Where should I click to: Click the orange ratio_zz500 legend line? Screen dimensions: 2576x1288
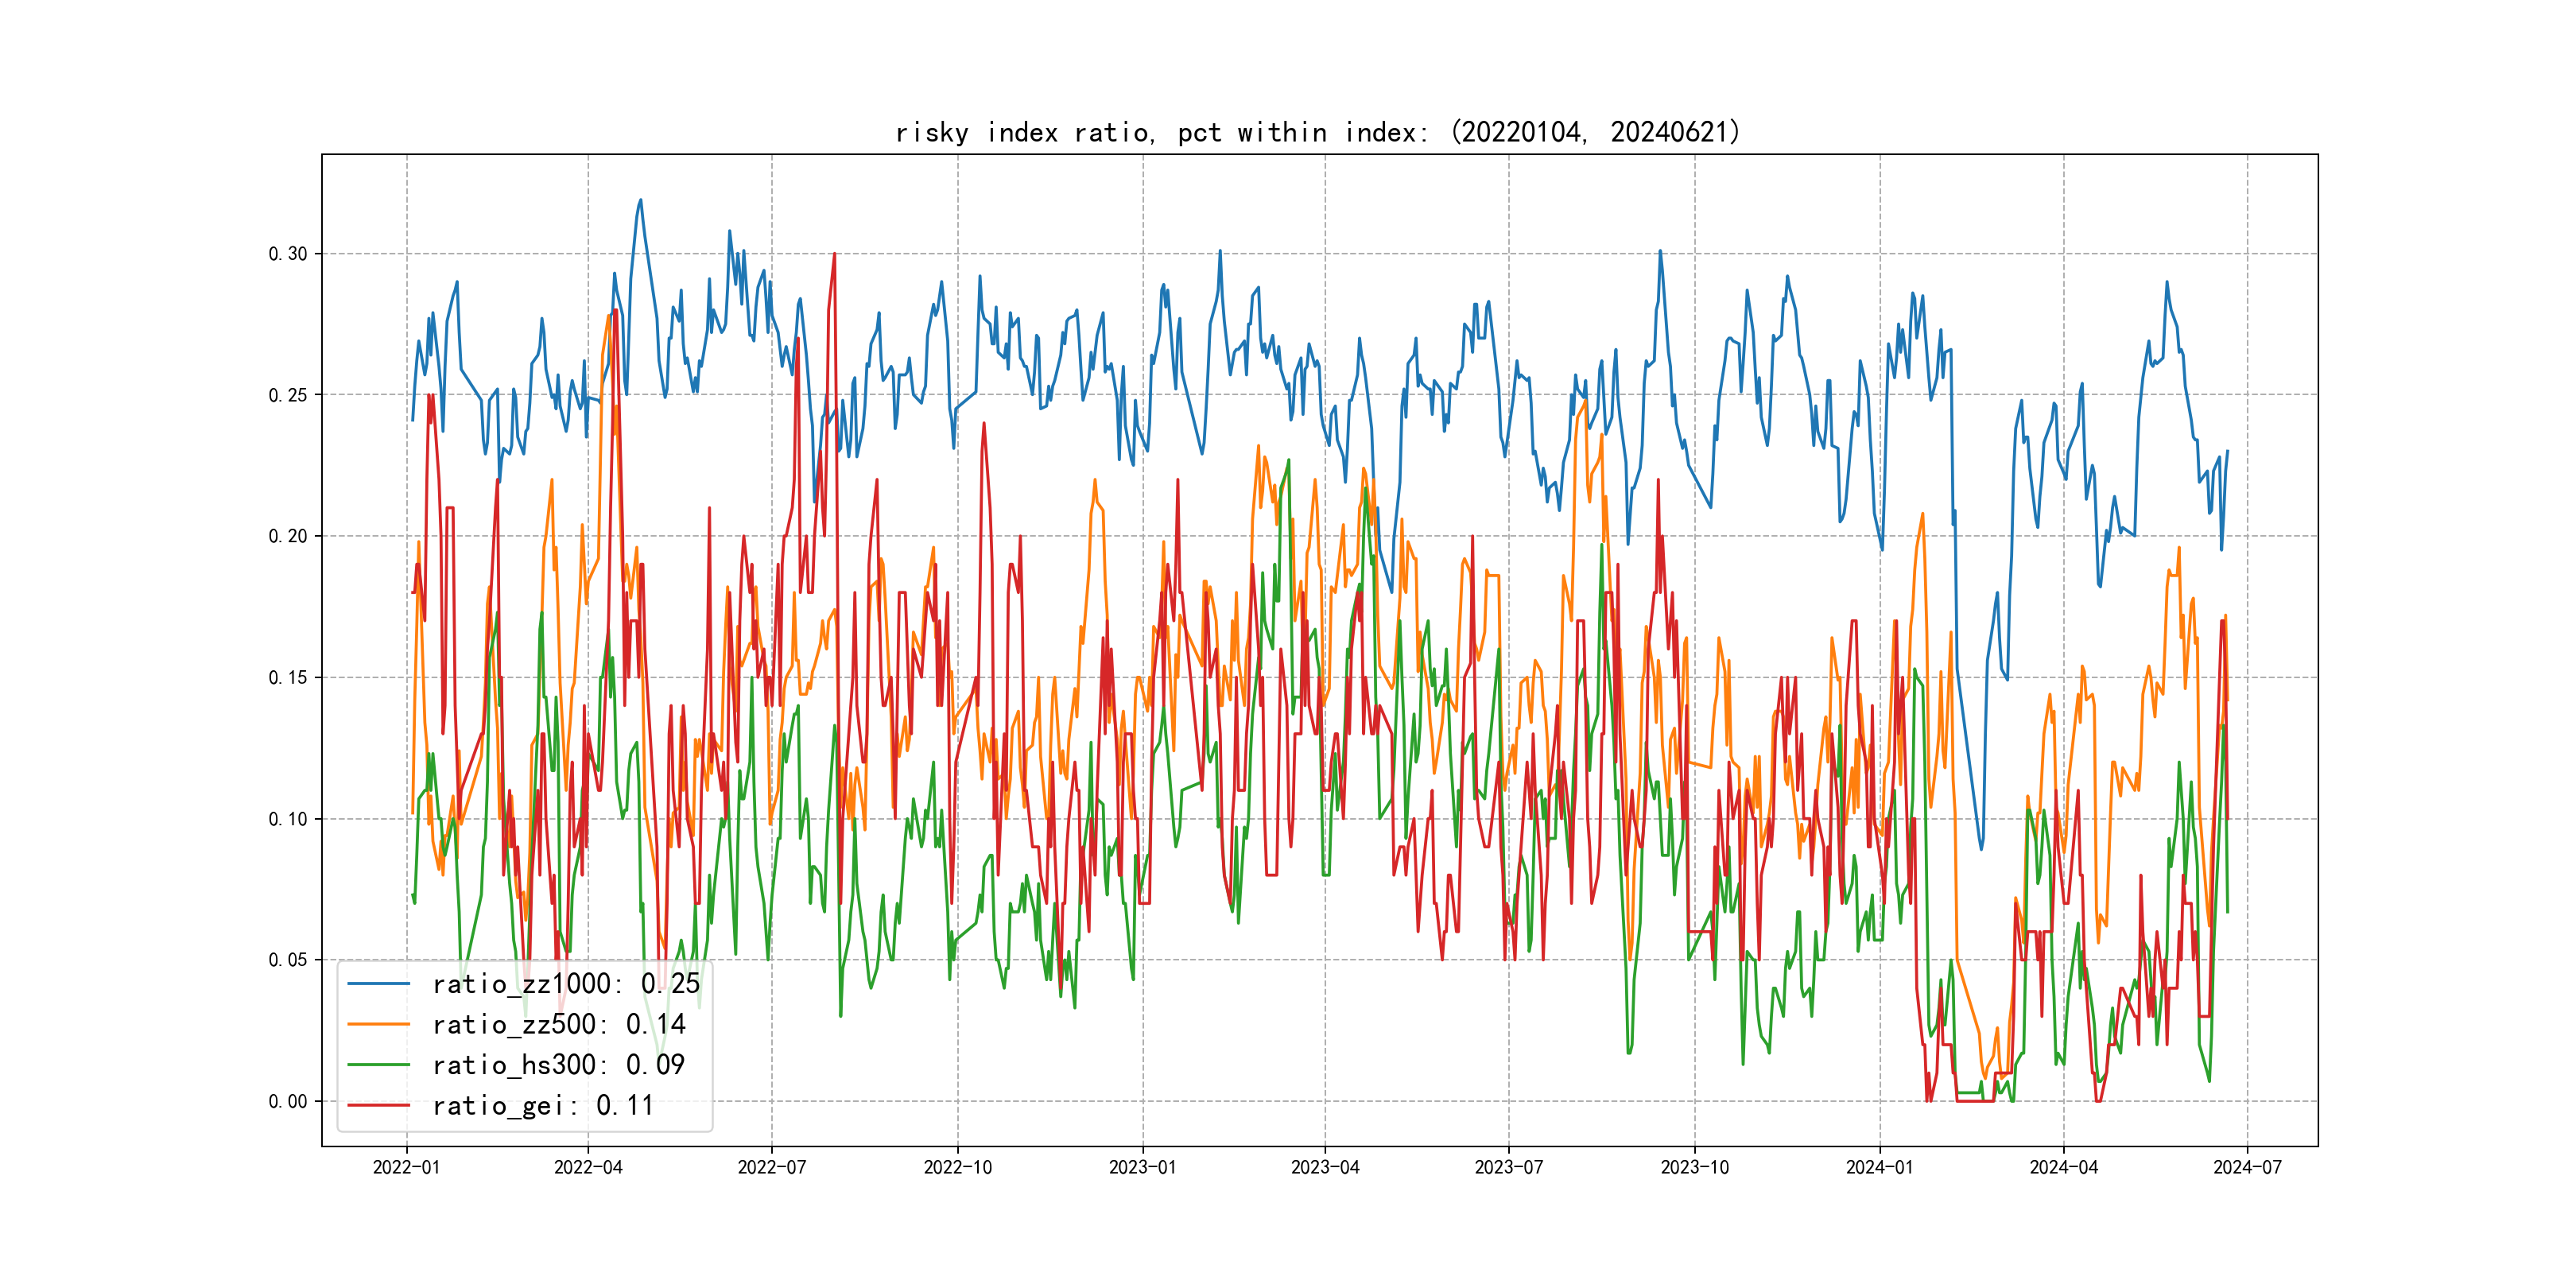[x=378, y=1024]
